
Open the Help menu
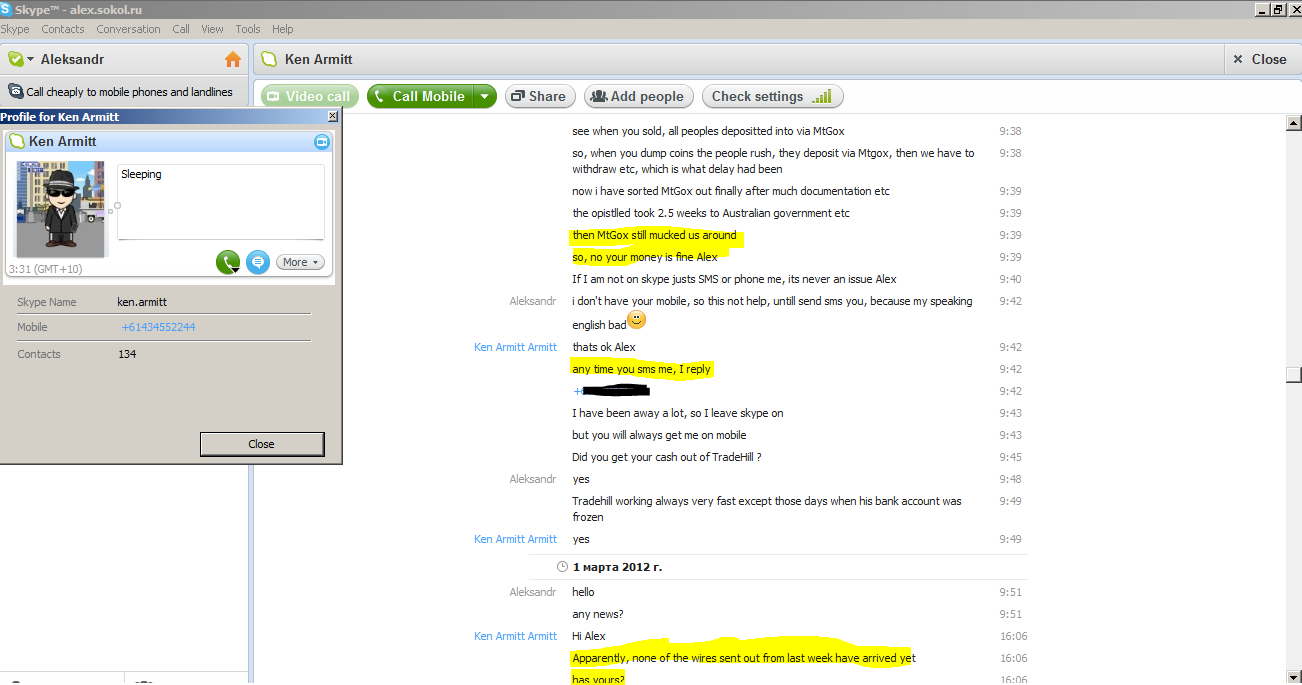tap(283, 29)
